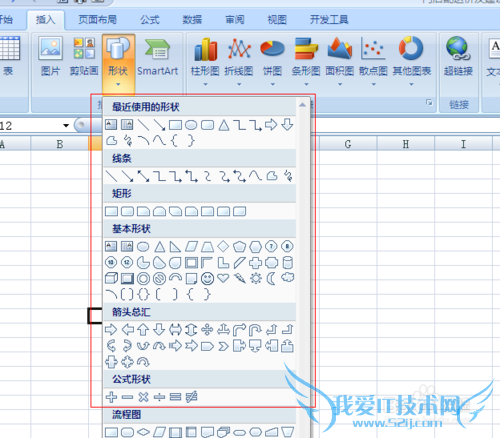This screenshot has height=438, width=500.
Task: Select the diamond decision shape in 流程图
Action: (143, 432)
